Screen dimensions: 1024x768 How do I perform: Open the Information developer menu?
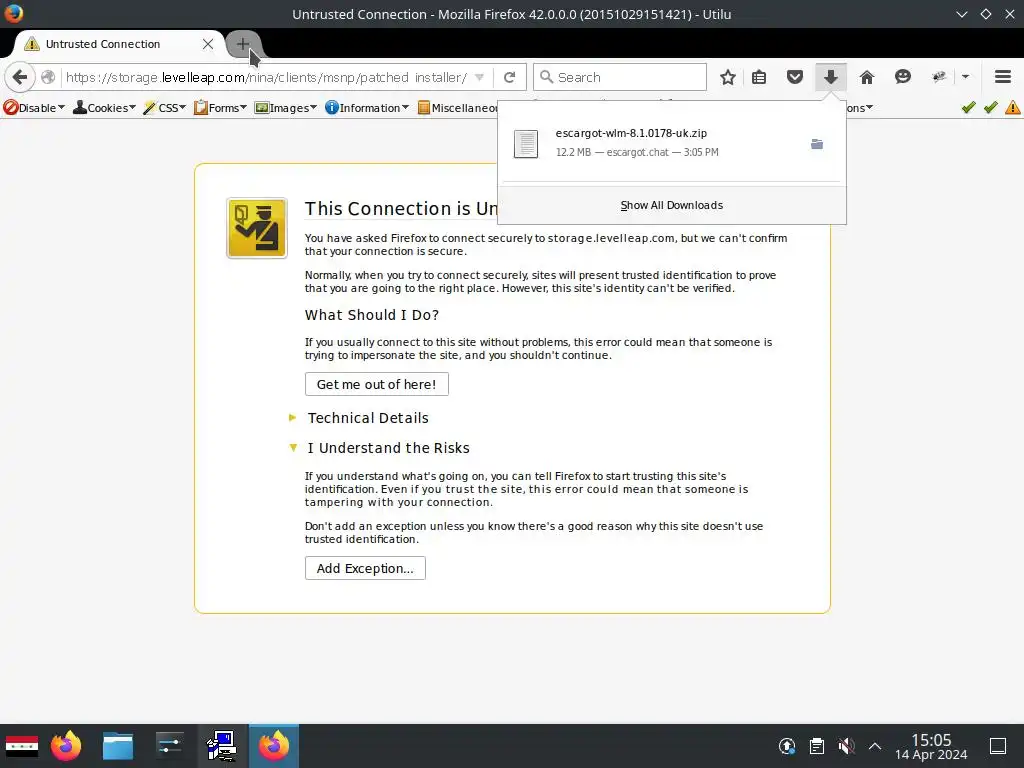(367, 108)
